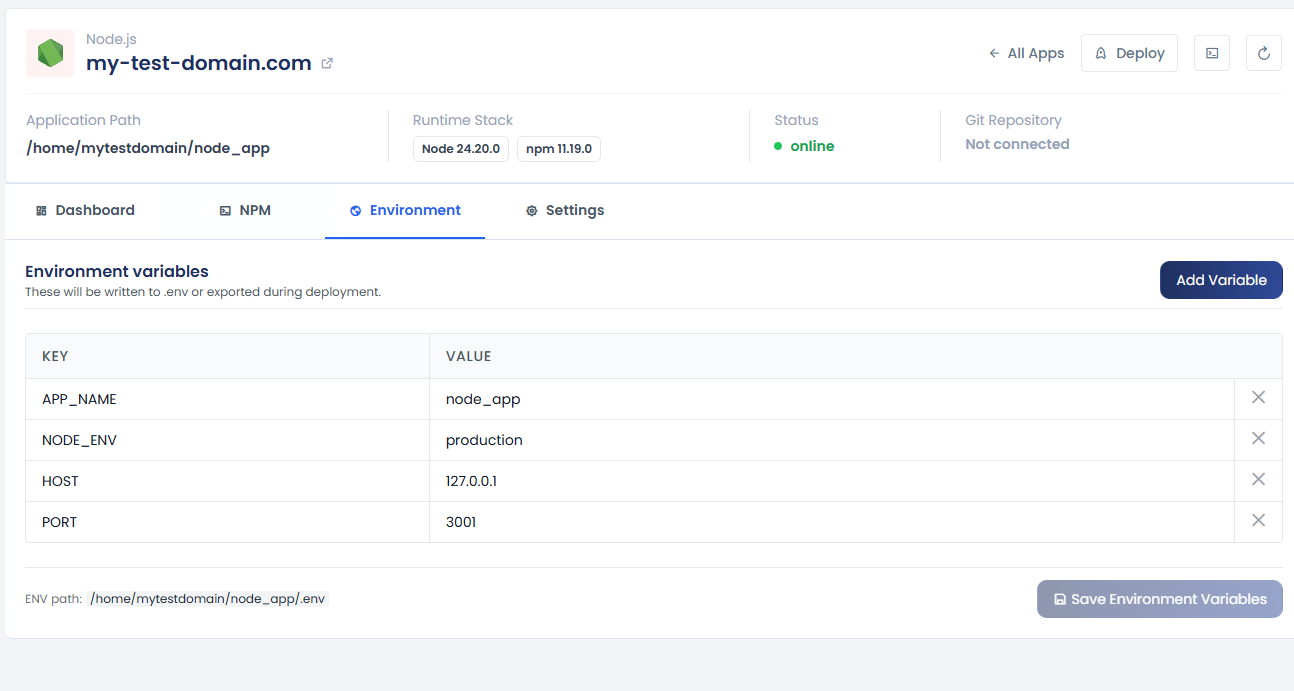Open the NPM tab
This screenshot has width=1294, height=691.
coord(245,210)
